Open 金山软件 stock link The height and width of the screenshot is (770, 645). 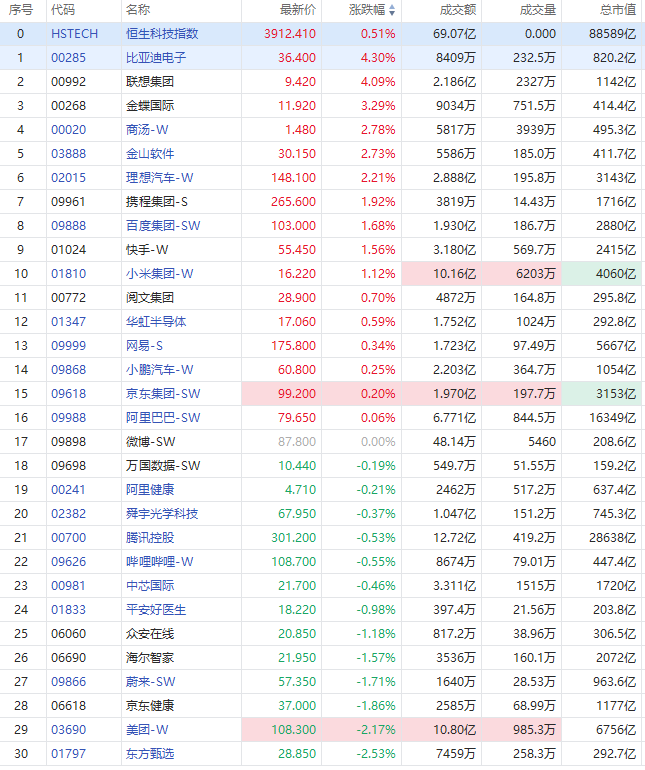pos(150,154)
